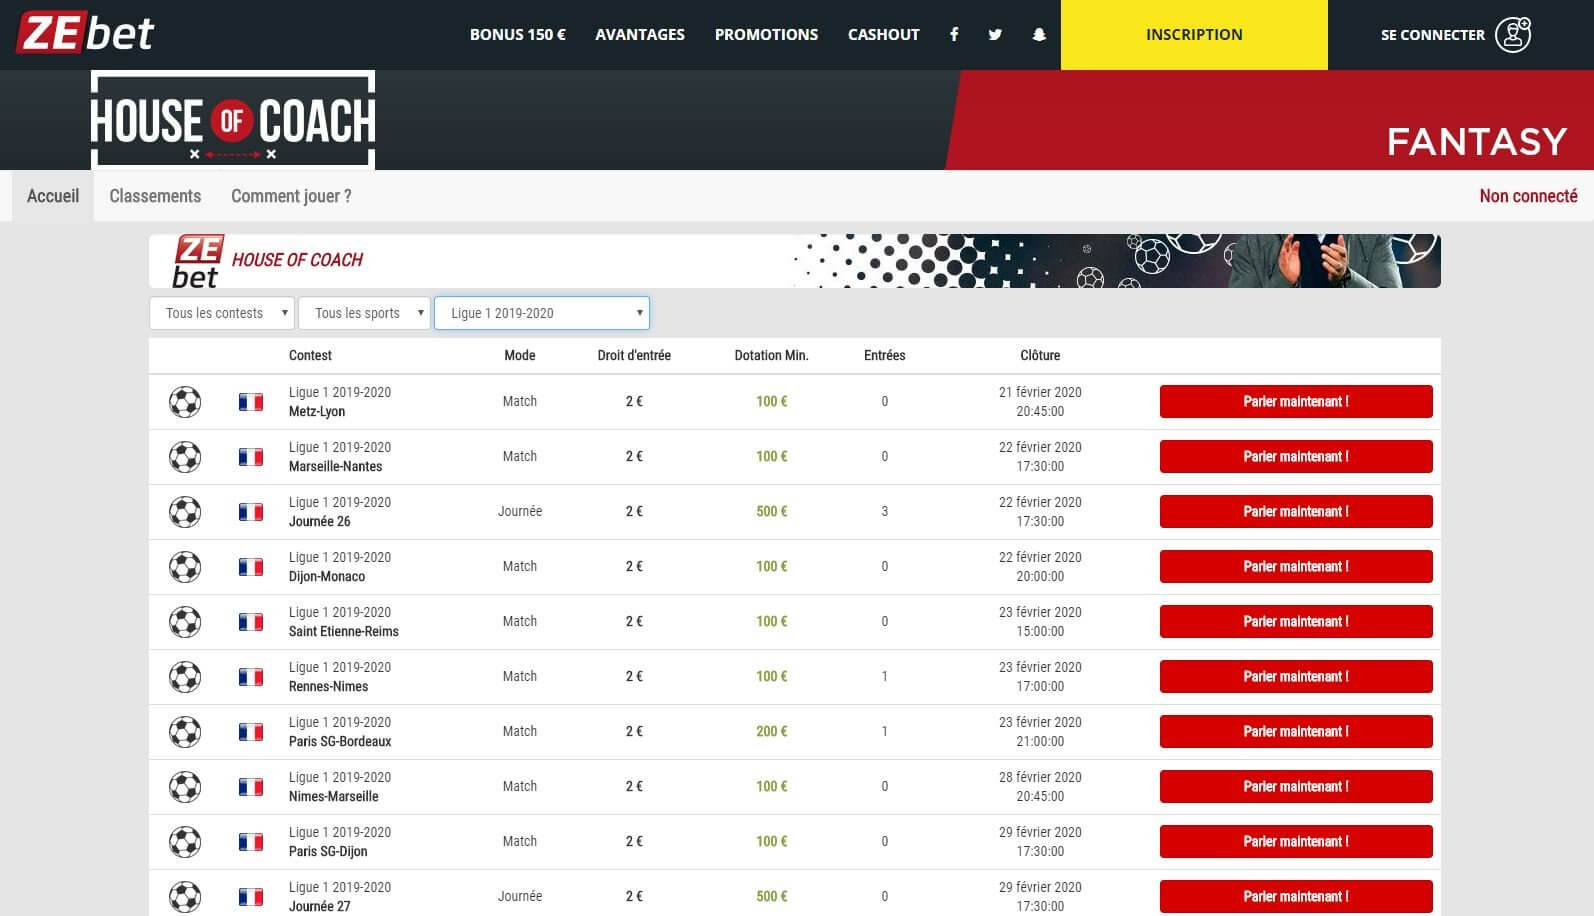The height and width of the screenshot is (916, 1594).
Task: Click the House of Coach logo
Action: (233, 120)
